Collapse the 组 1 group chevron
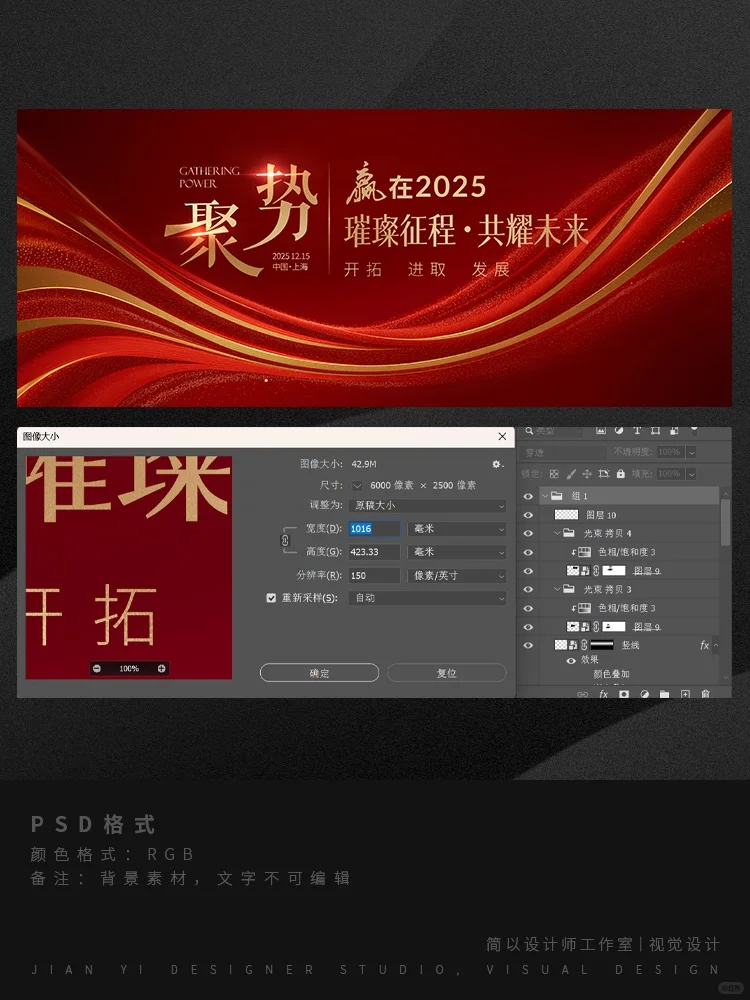The height and width of the screenshot is (1000, 750). [545, 496]
